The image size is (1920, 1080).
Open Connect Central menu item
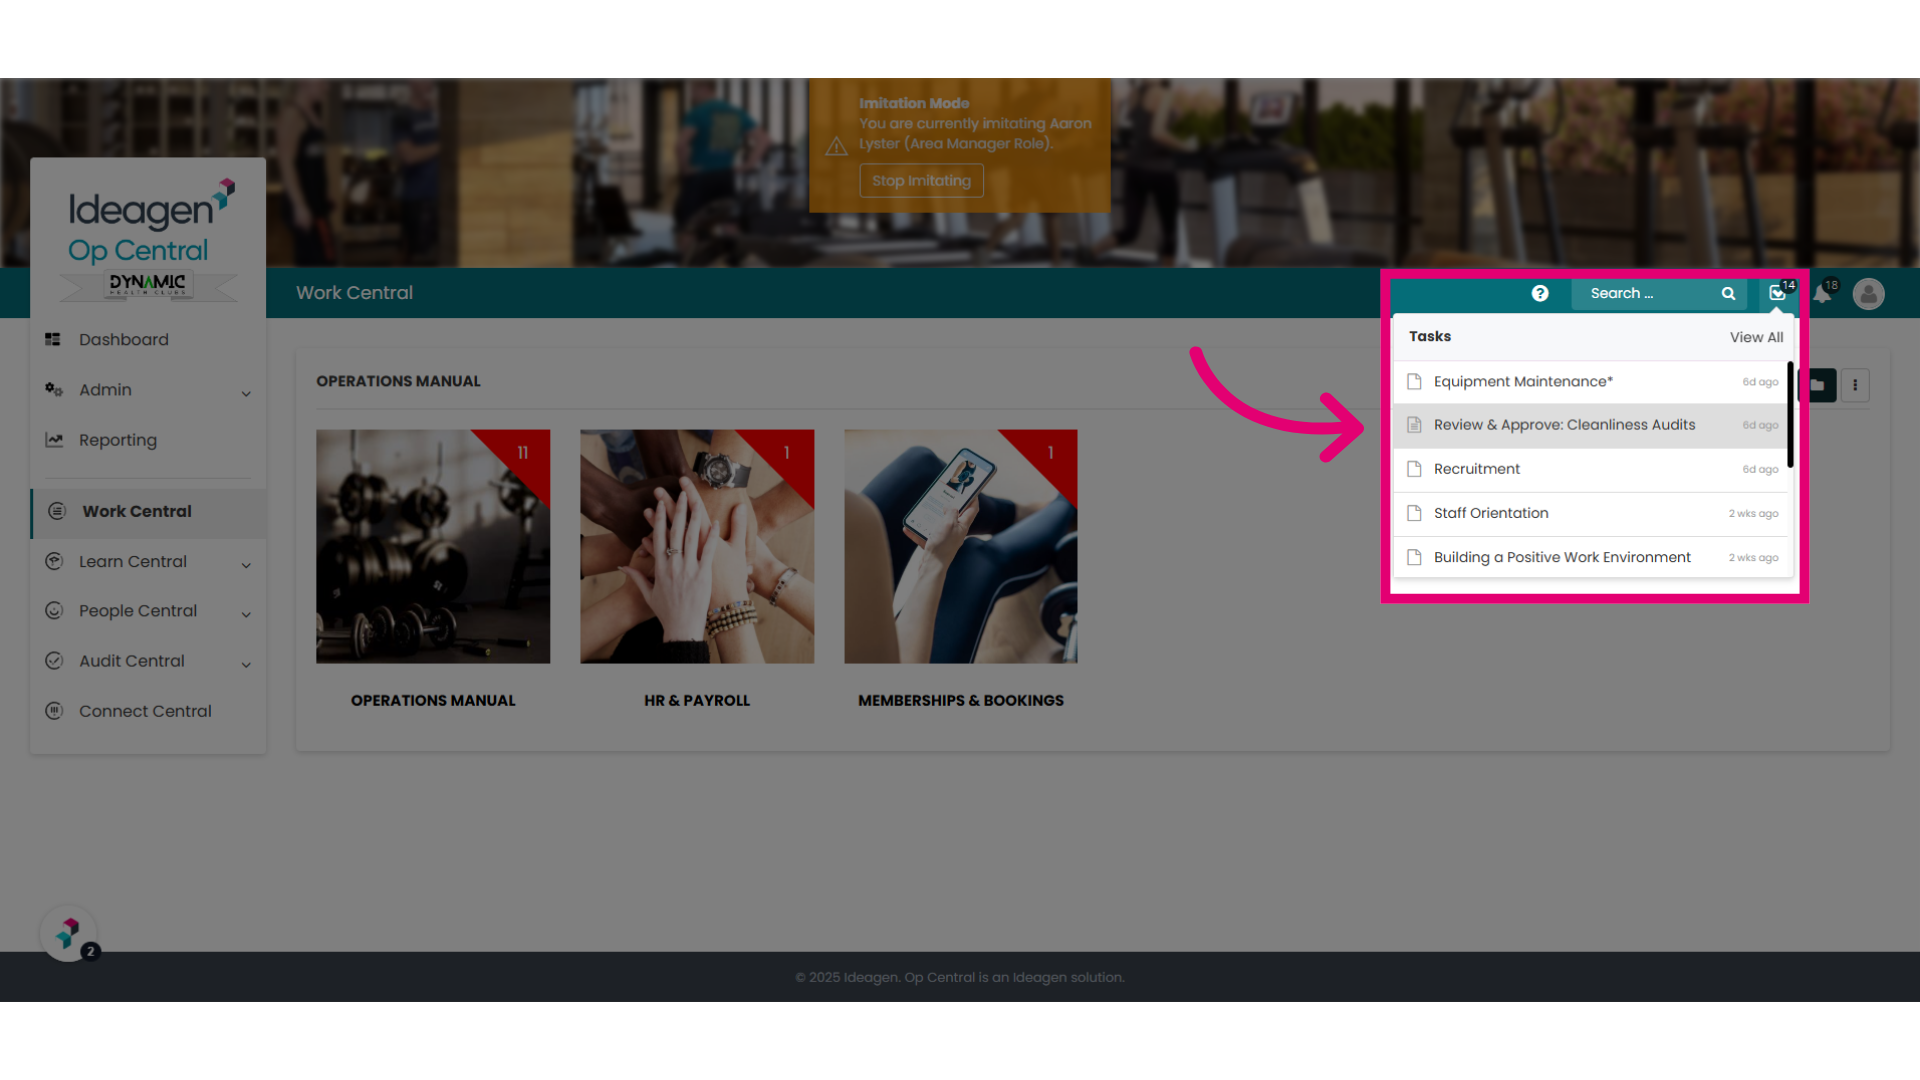[x=145, y=711]
